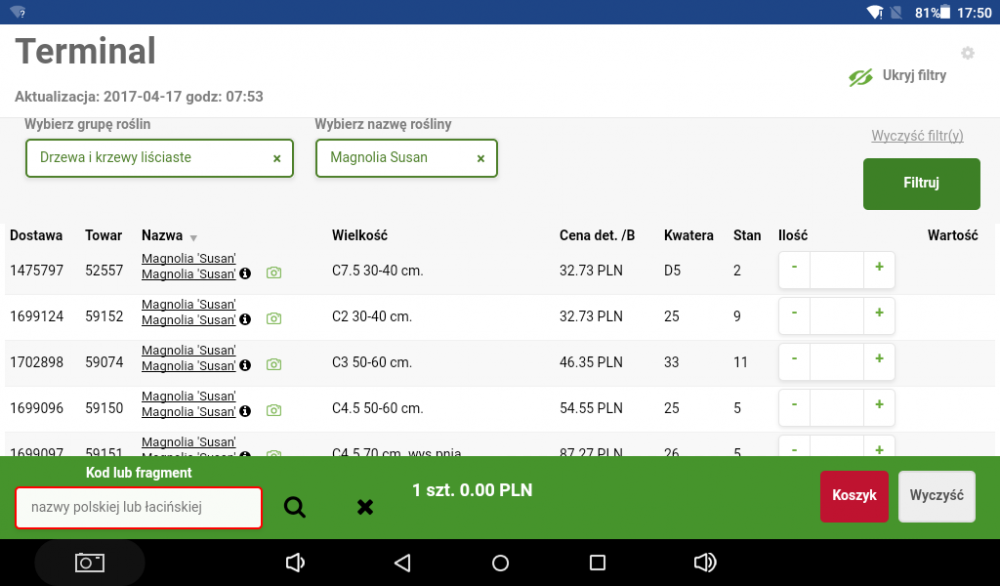Click the magnifier search icon
The width and height of the screenshot is (1000, 586).
(294, 507)
